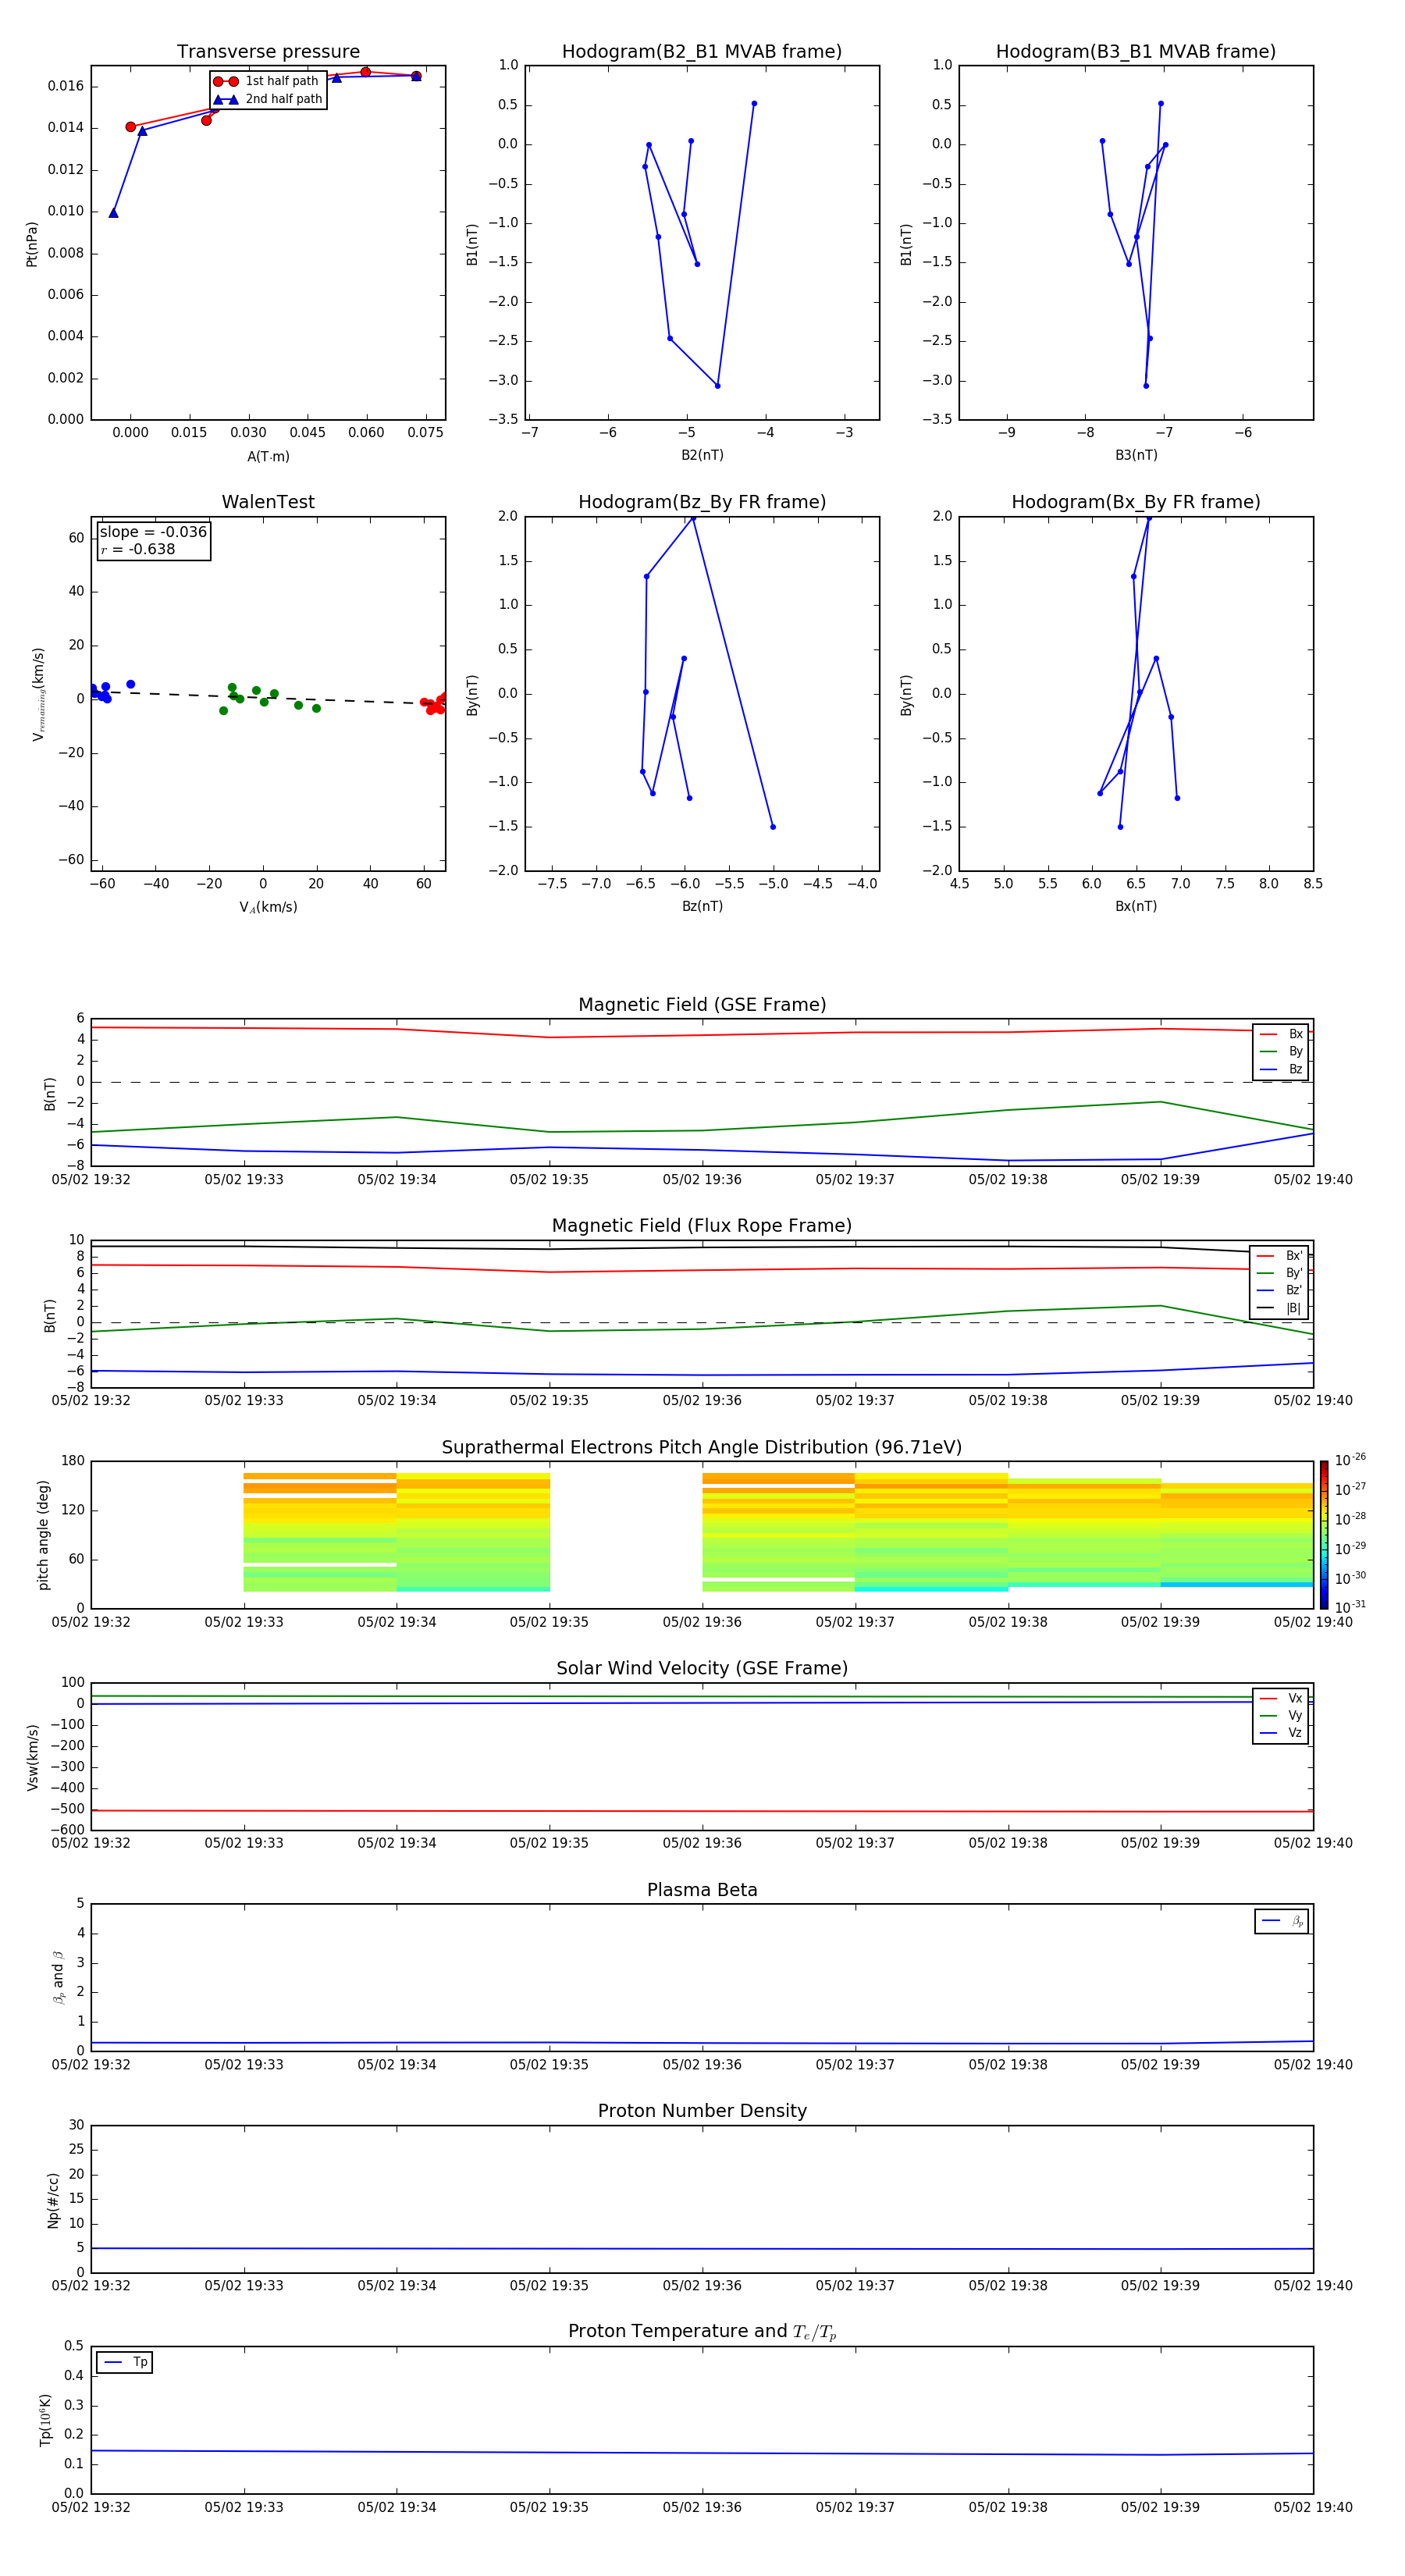Click the Vy legend entry
Screen dimensions: 1405x2576
point(1281,1715)
